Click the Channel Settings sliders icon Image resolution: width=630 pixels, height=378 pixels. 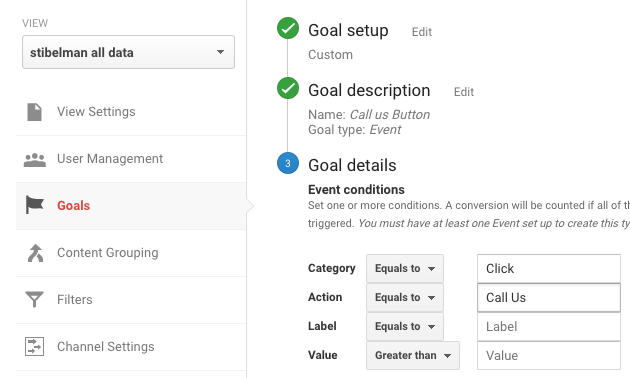35,346
